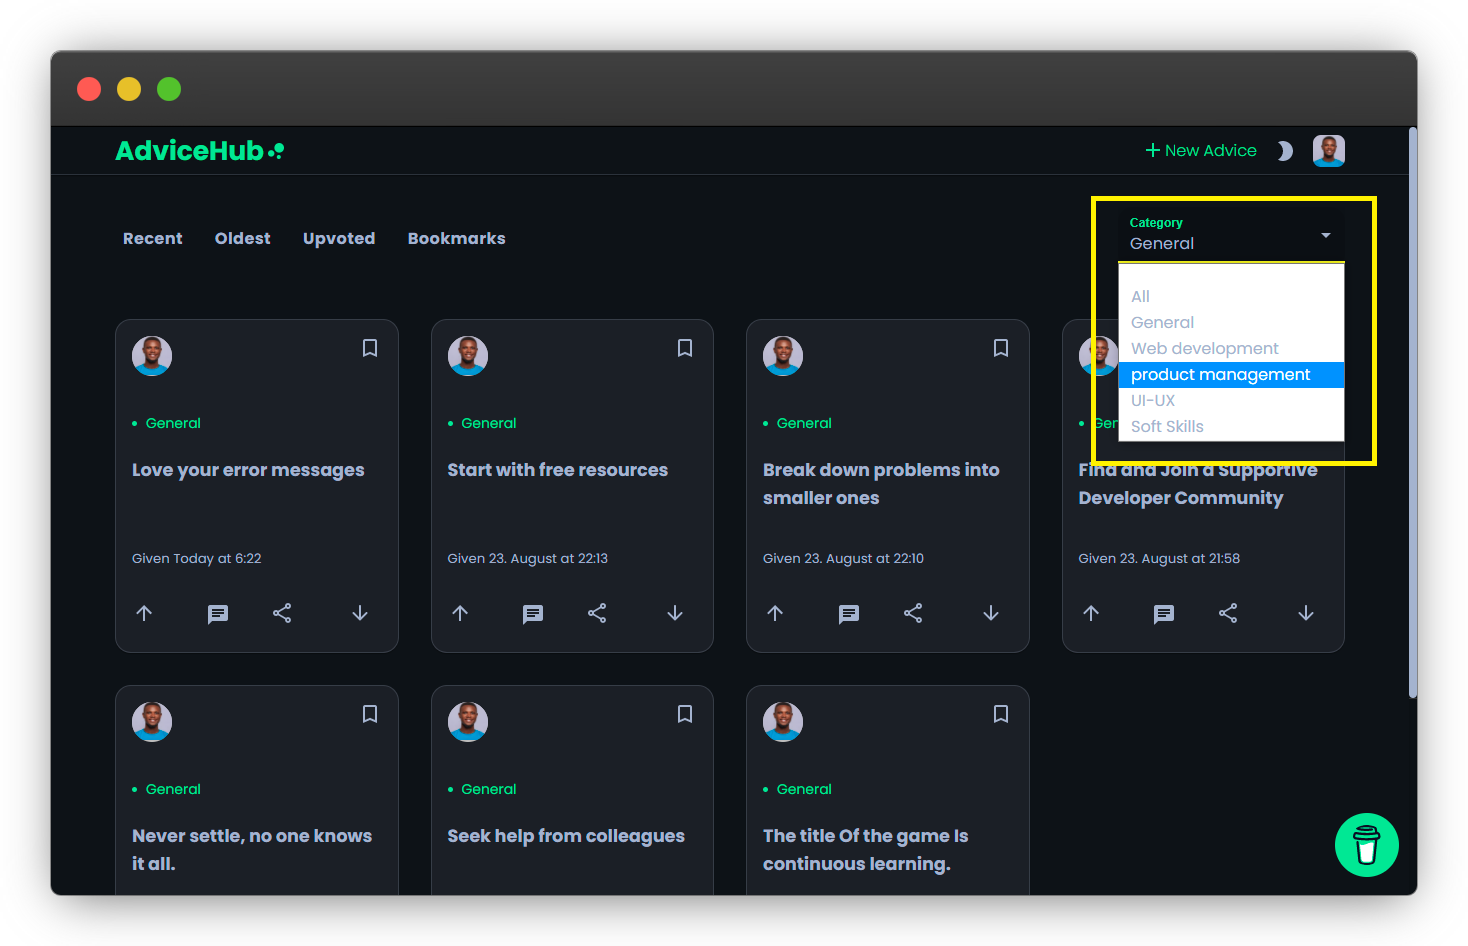Open the green coffee cup support button
Viewport: 1468px width, 946px height.
tap(1366, 845)
